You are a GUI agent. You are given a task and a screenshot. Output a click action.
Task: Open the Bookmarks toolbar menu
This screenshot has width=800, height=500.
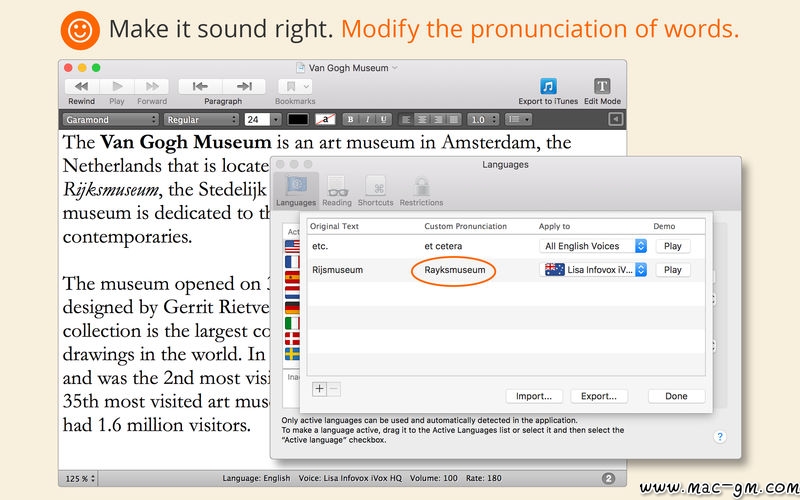(295, 86)
